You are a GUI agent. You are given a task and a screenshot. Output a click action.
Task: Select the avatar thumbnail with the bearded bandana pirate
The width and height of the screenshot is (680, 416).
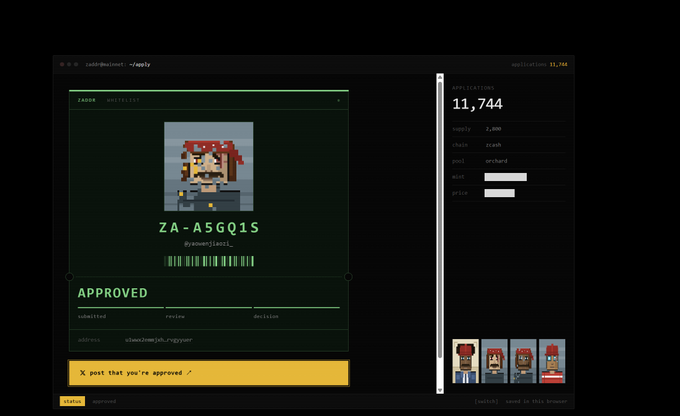tap(523, 361)
